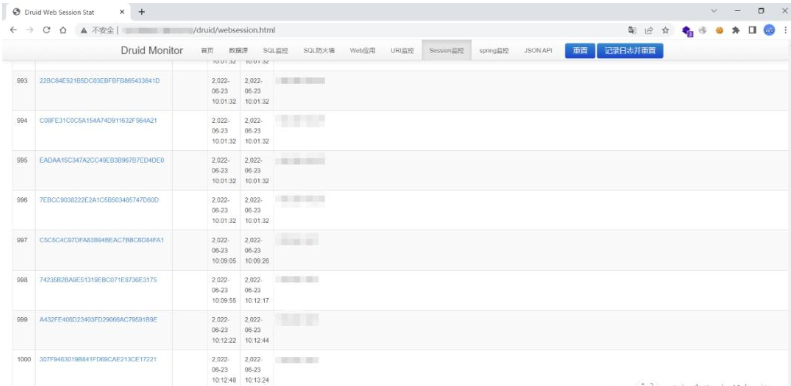
Task: Click the blue 重置 button
Action: click(580, 50)
